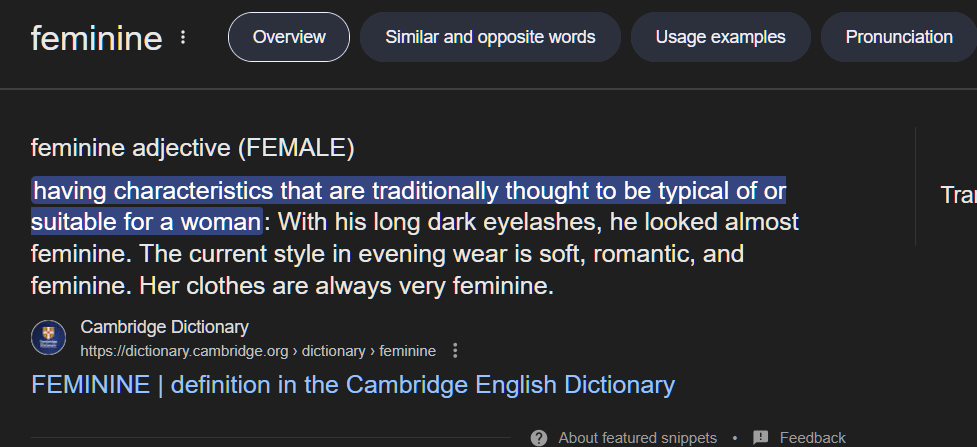Click the partially visible "Tran" side panel
This screenshot has width=977, height=447.
coord(958,195)
